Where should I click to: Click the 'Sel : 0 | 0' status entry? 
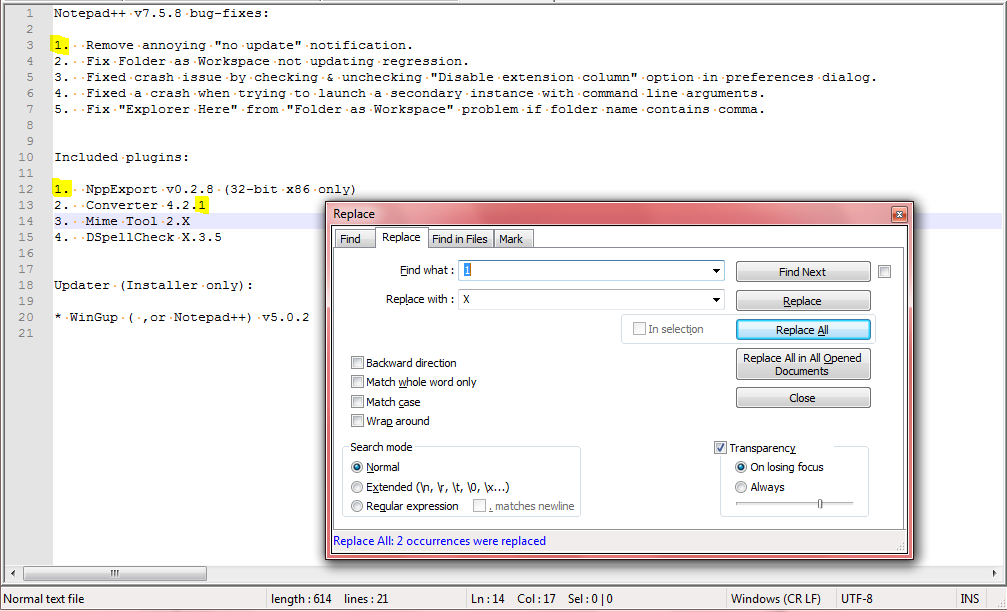point(590,599)
